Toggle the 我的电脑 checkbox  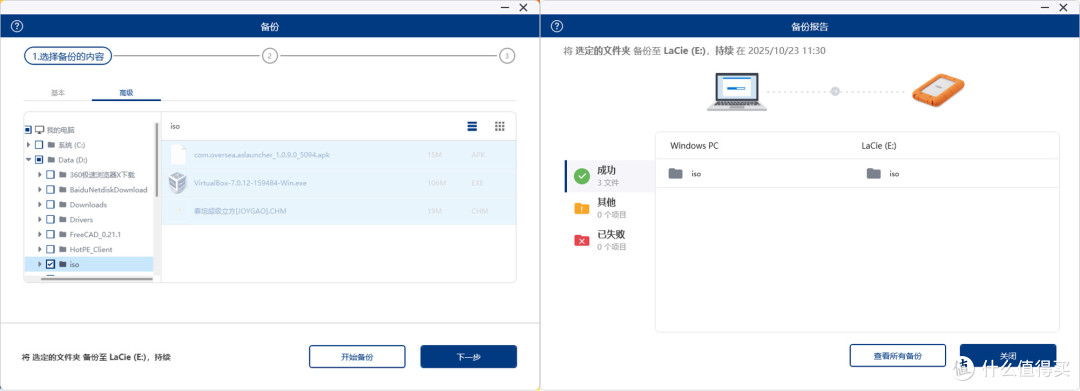coord(28,129)
